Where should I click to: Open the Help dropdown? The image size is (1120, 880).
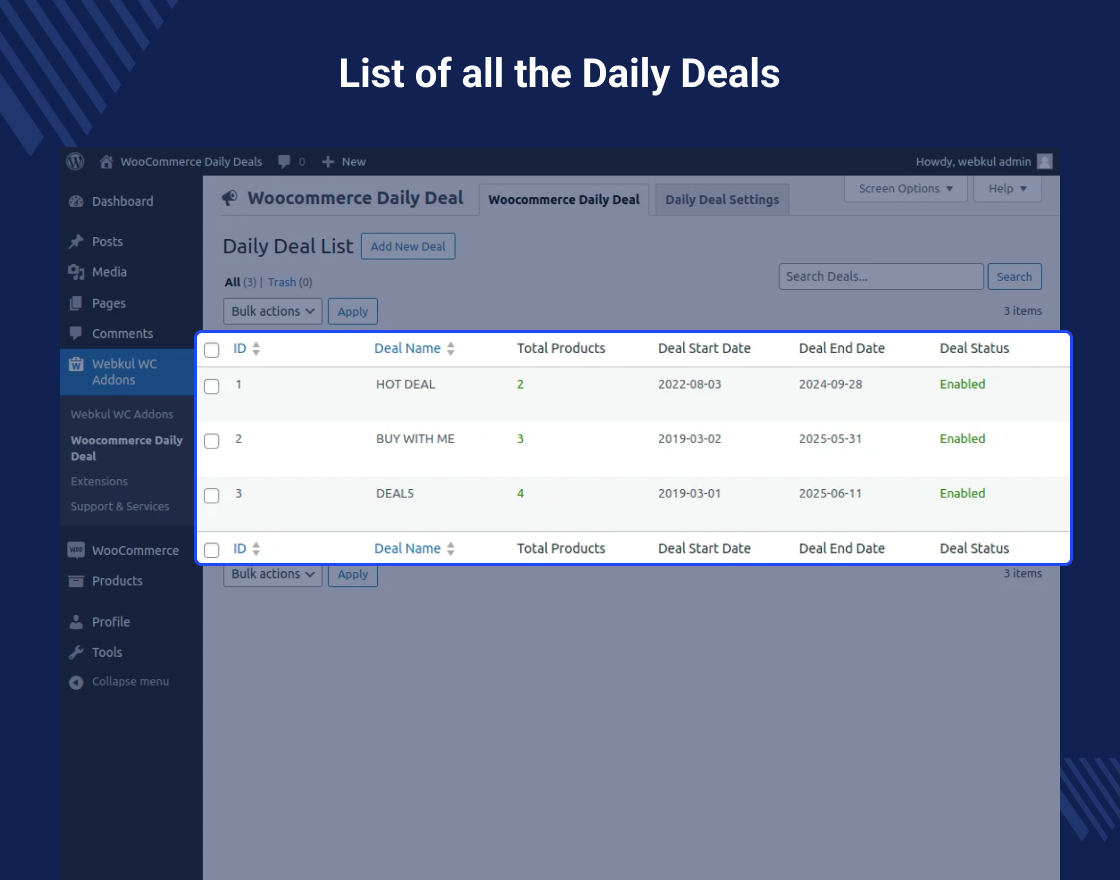[1007, 188]
